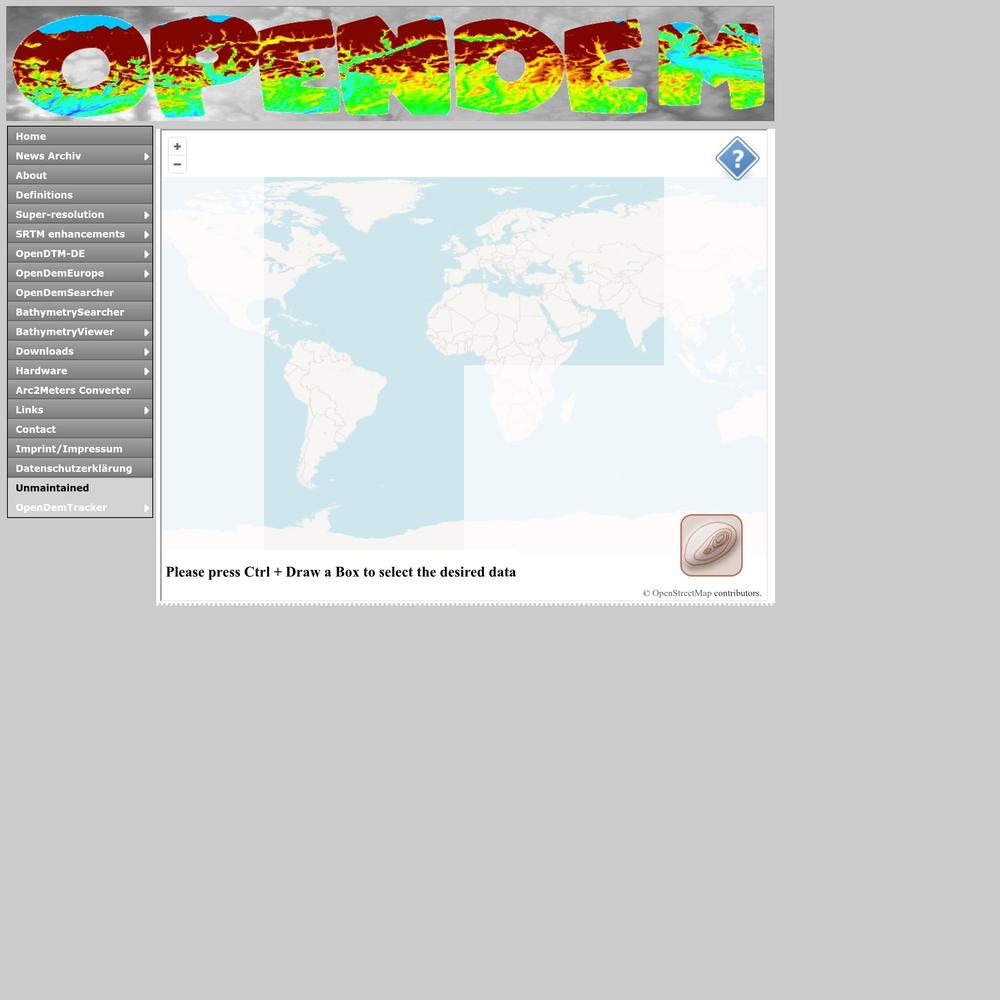Click the highlighted South America map tile
1000x1000 pixels.
pos(364,457)
